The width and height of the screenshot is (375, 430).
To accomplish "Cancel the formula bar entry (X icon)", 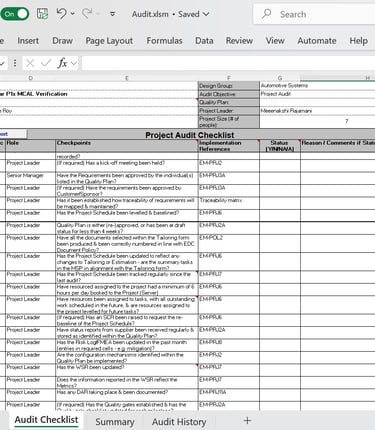I will (30, 63).
